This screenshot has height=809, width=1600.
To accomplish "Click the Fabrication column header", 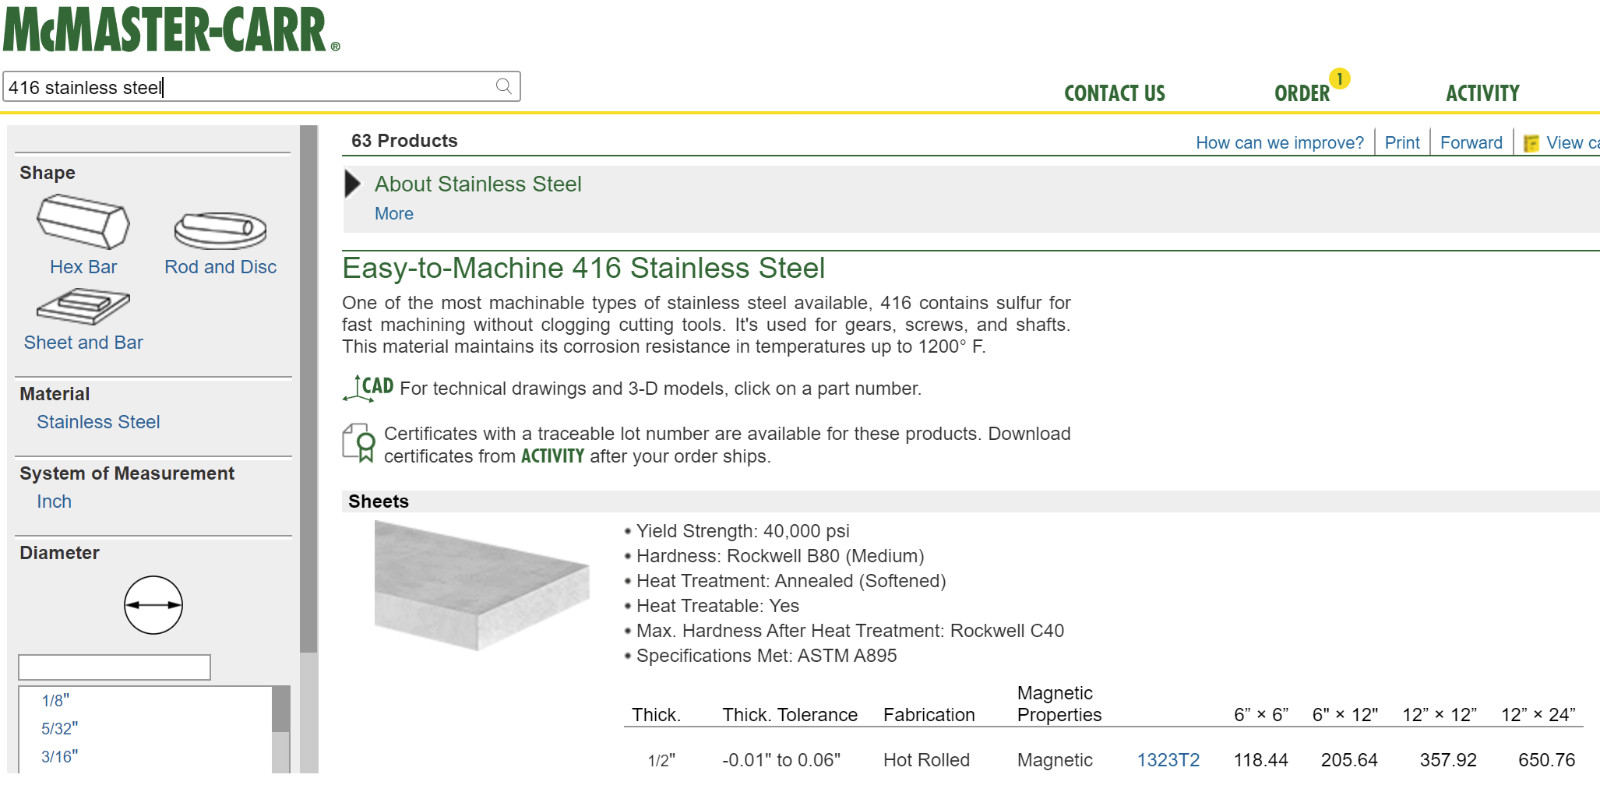I will [x=929, y=715].
